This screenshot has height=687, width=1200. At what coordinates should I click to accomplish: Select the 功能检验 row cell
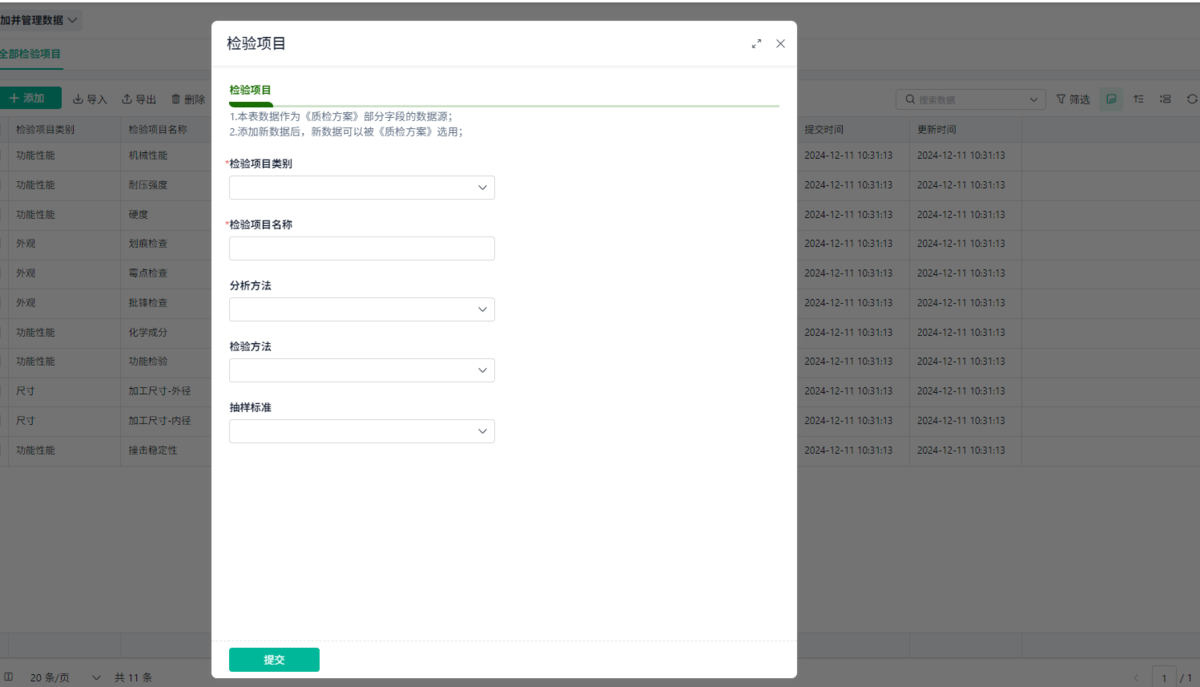(x=148, y=362)
